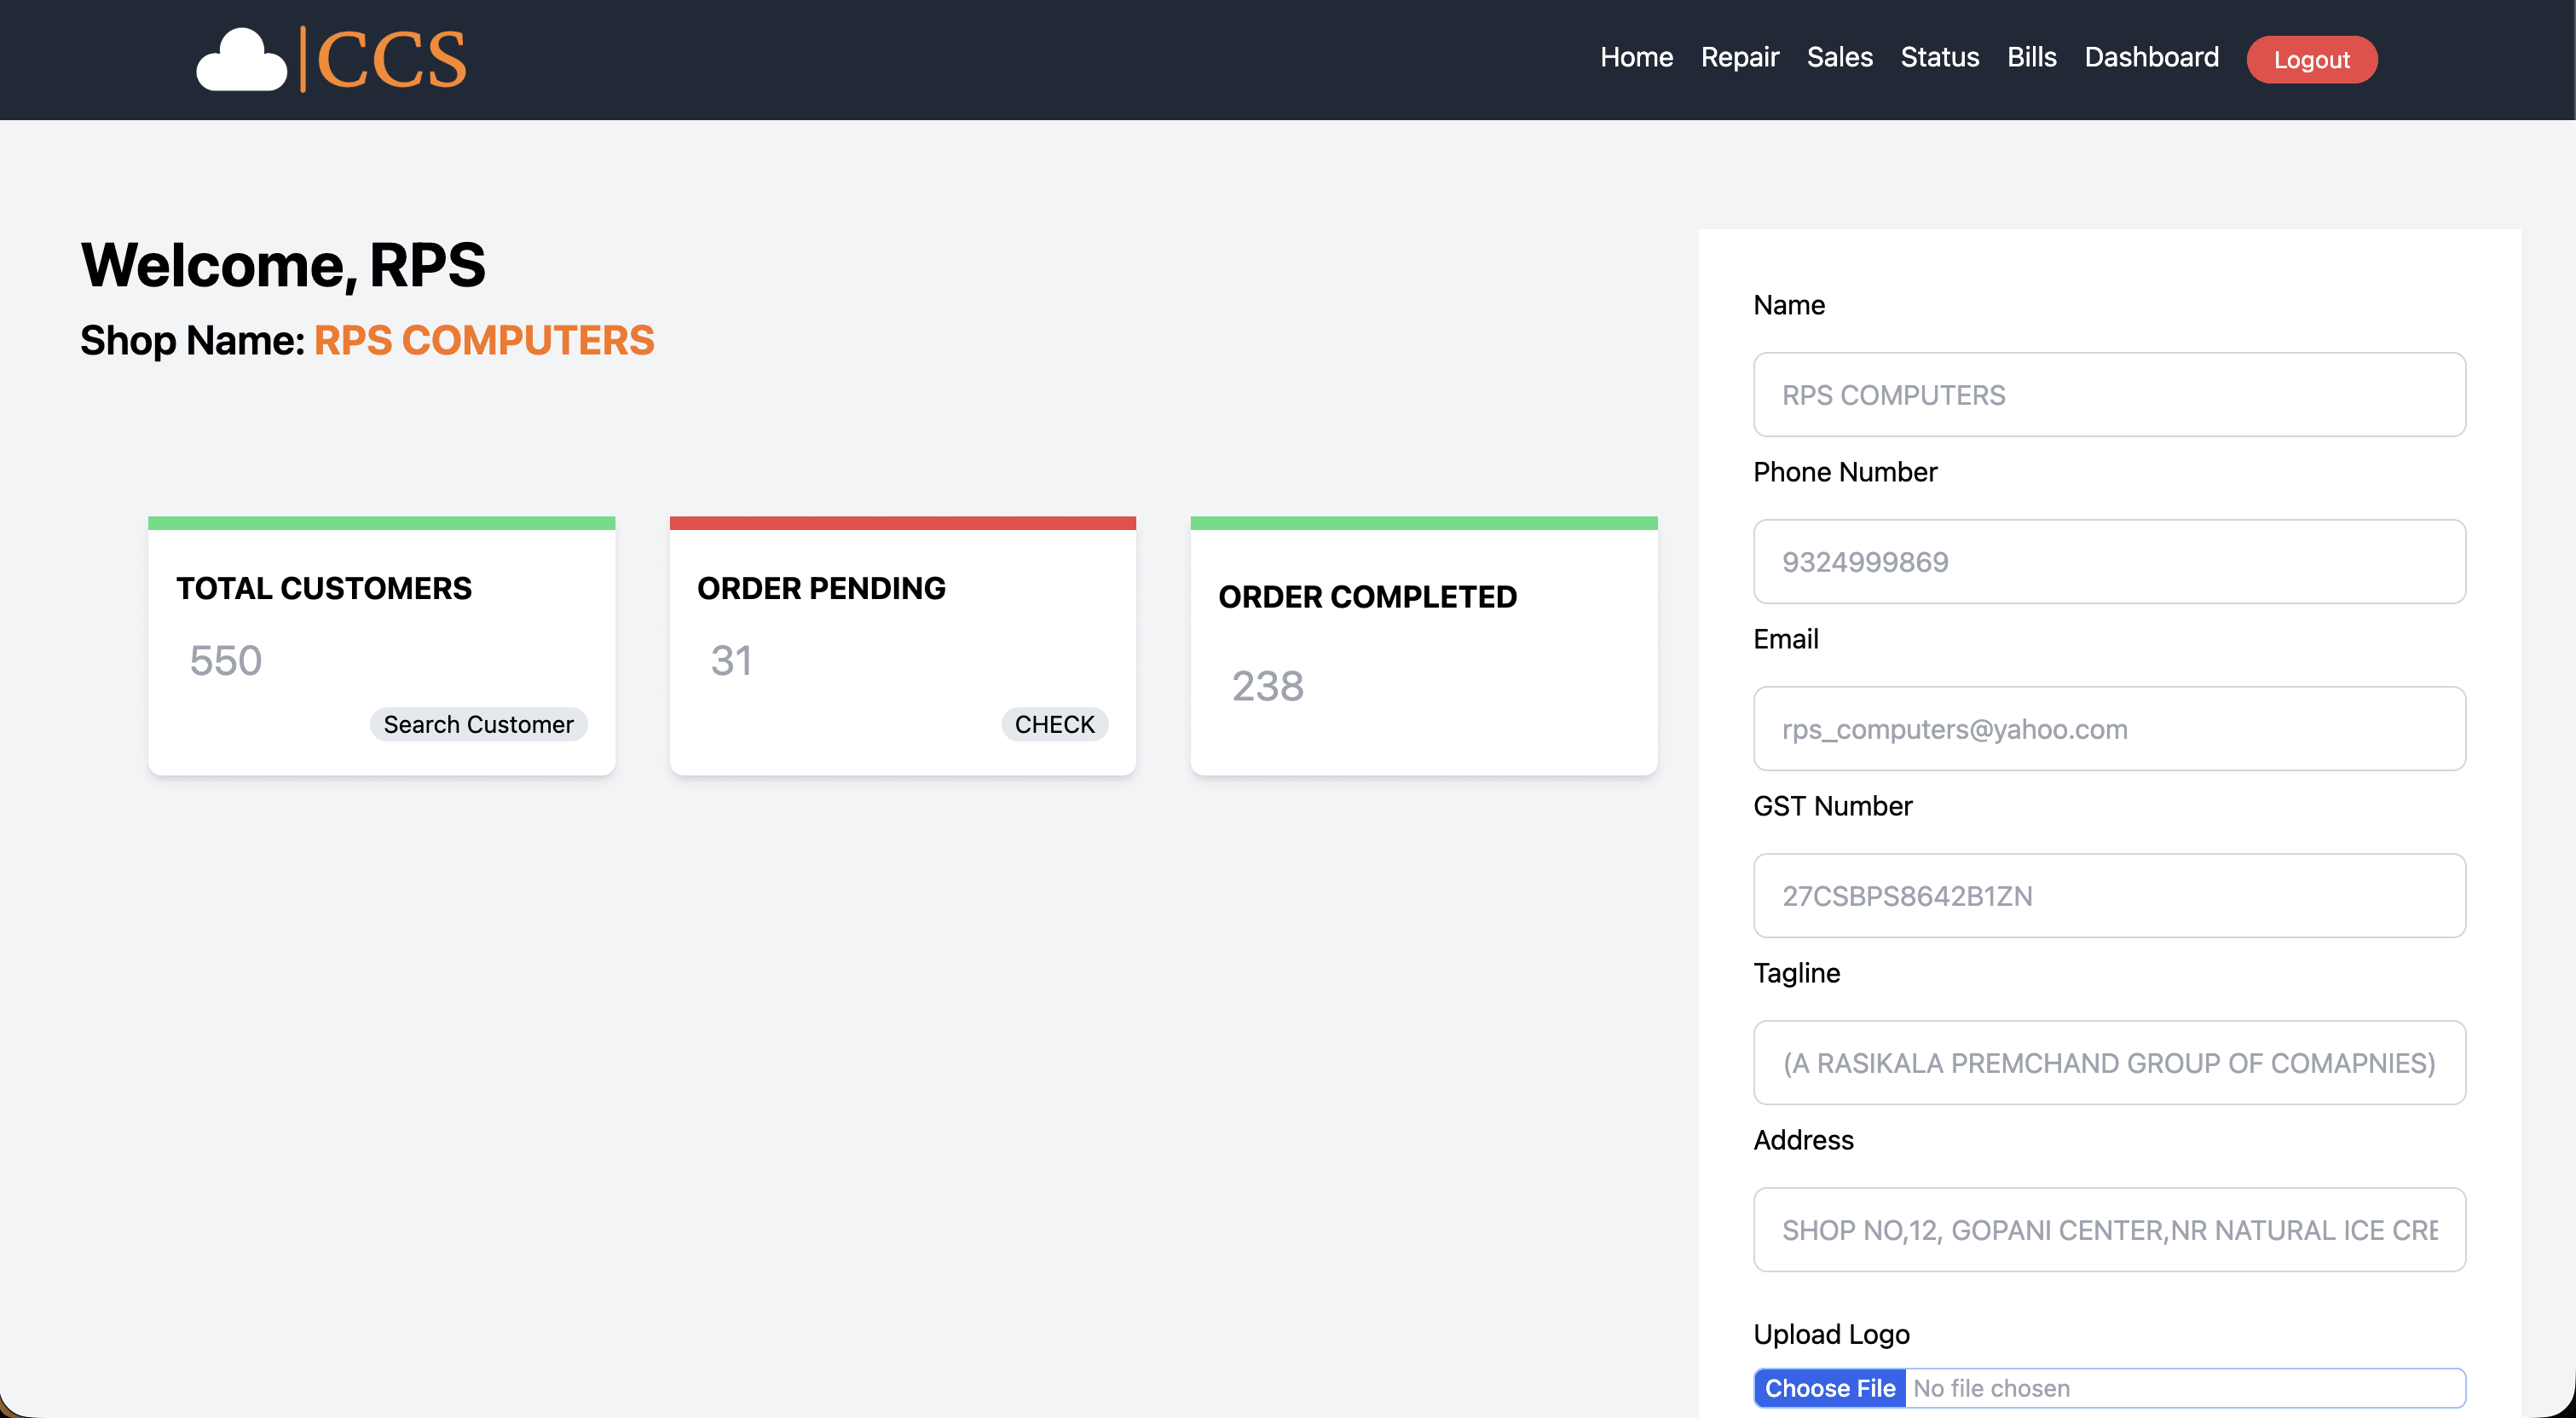Focus the Name input field

tap(2108, 395)
